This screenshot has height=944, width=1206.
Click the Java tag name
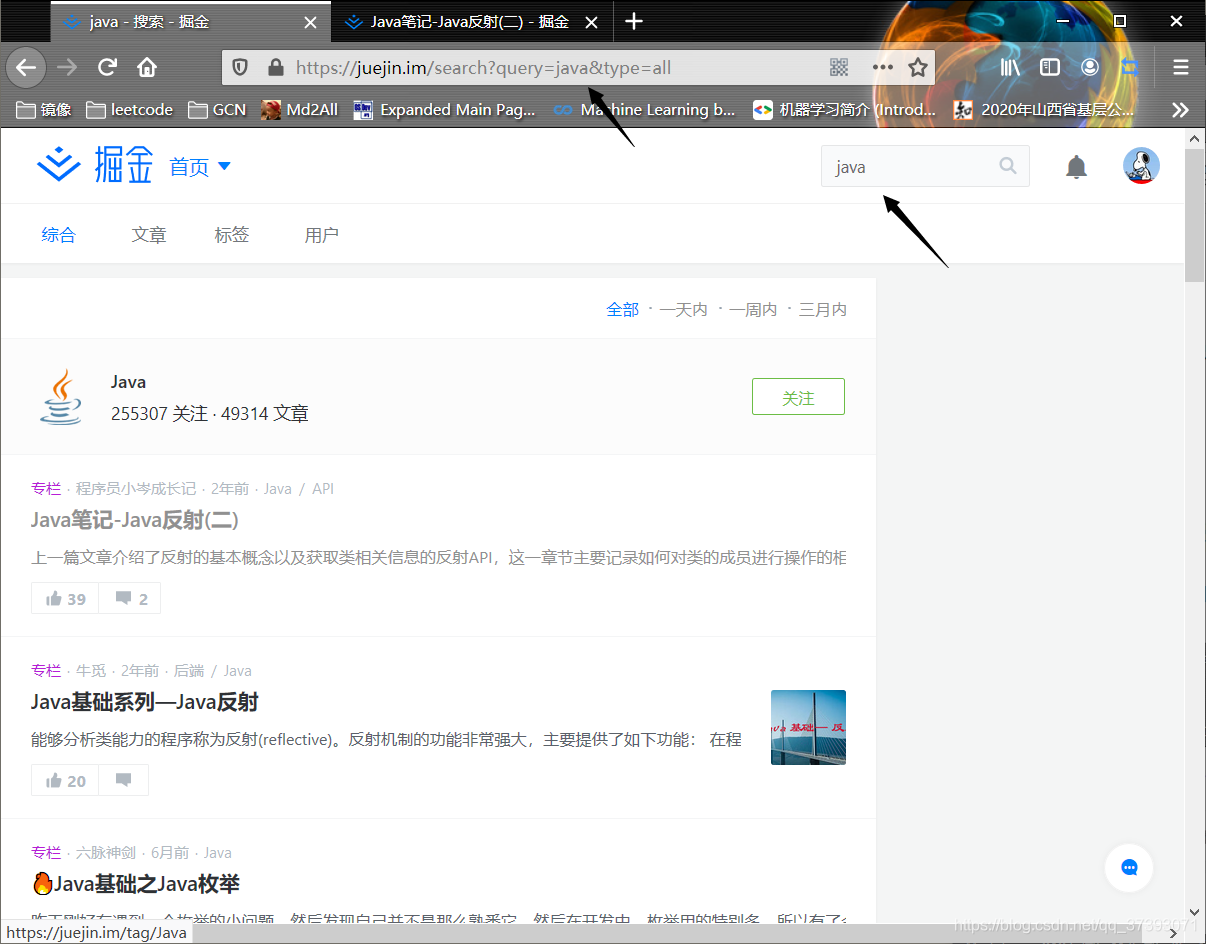[x=129, y=382]
